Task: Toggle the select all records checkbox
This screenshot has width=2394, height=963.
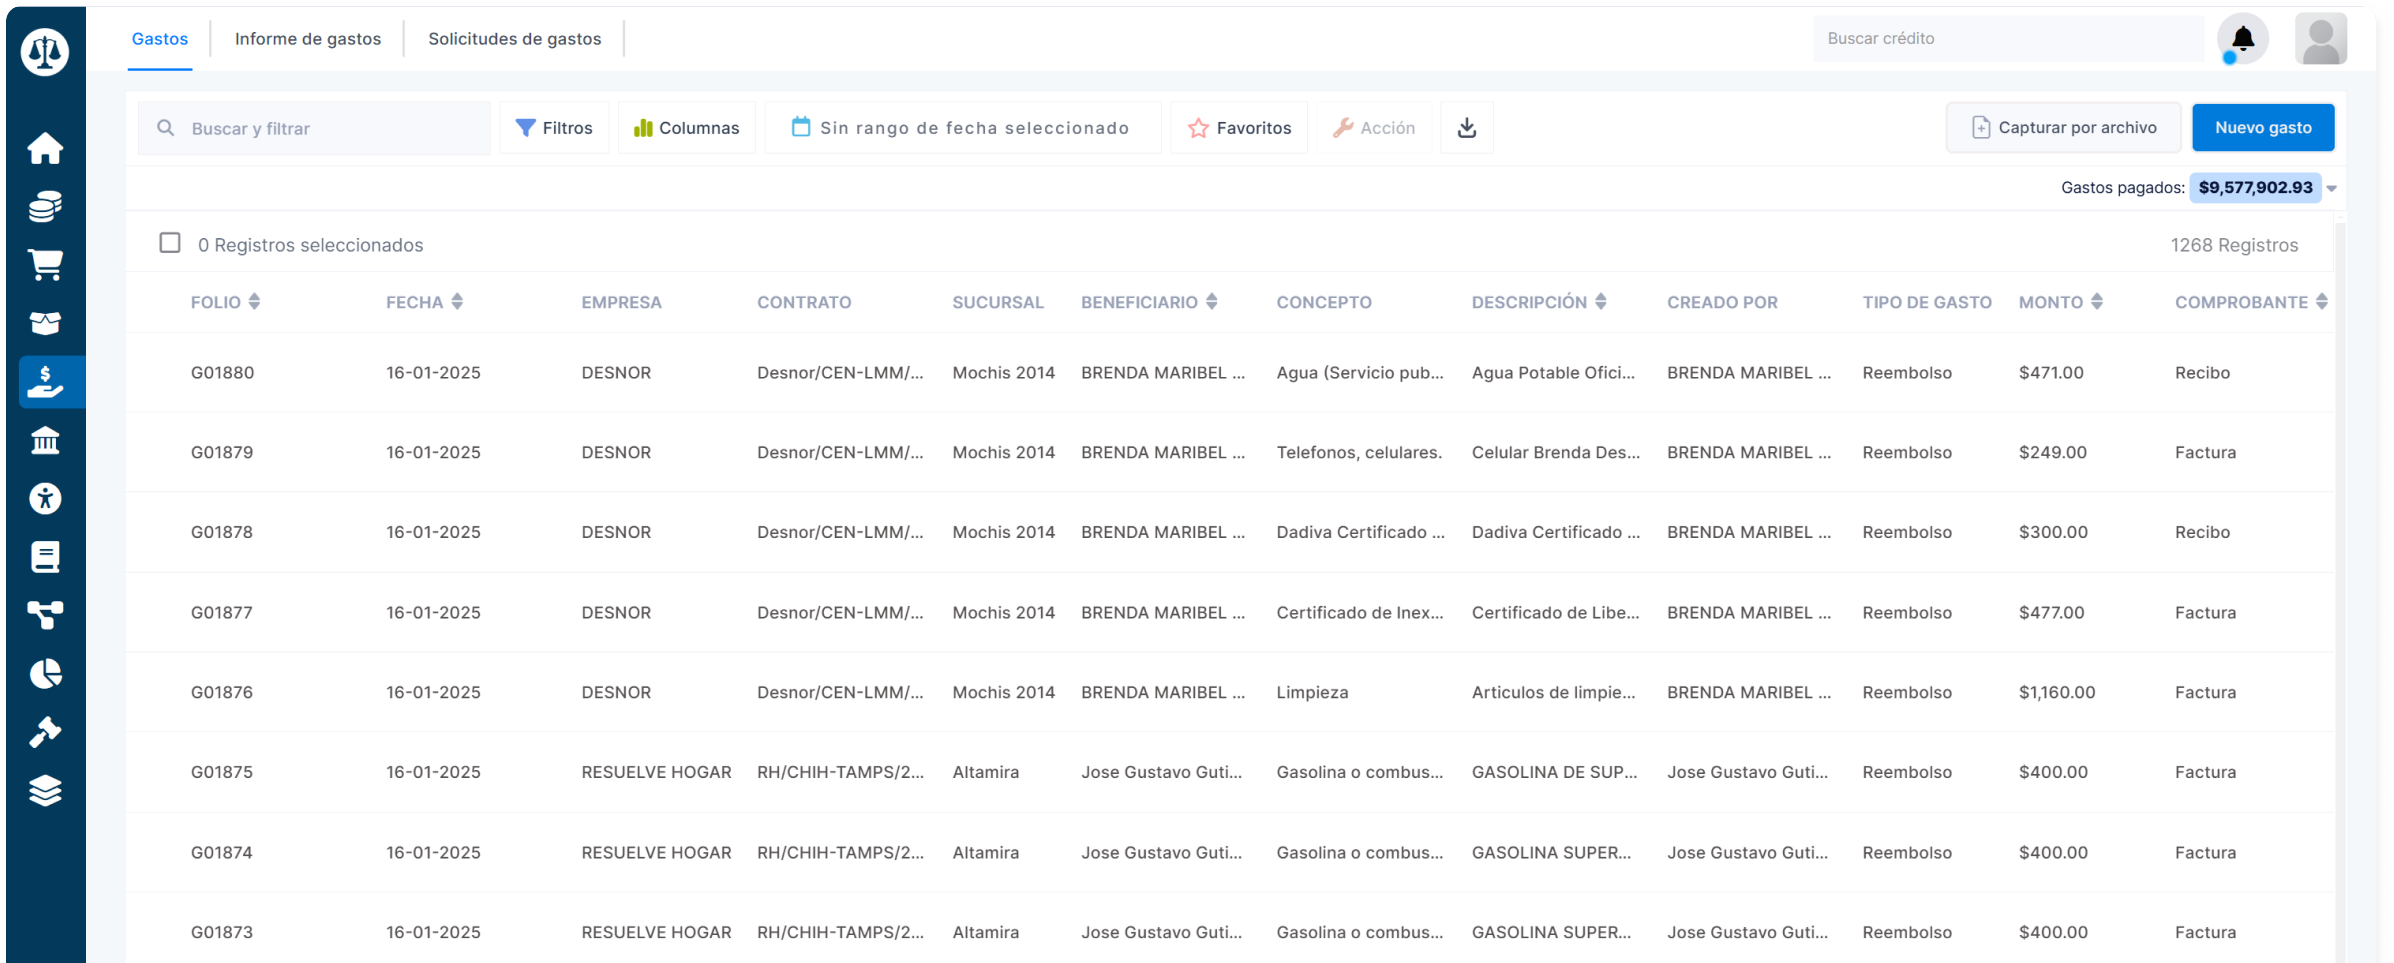Action: (x=170, y=243)
